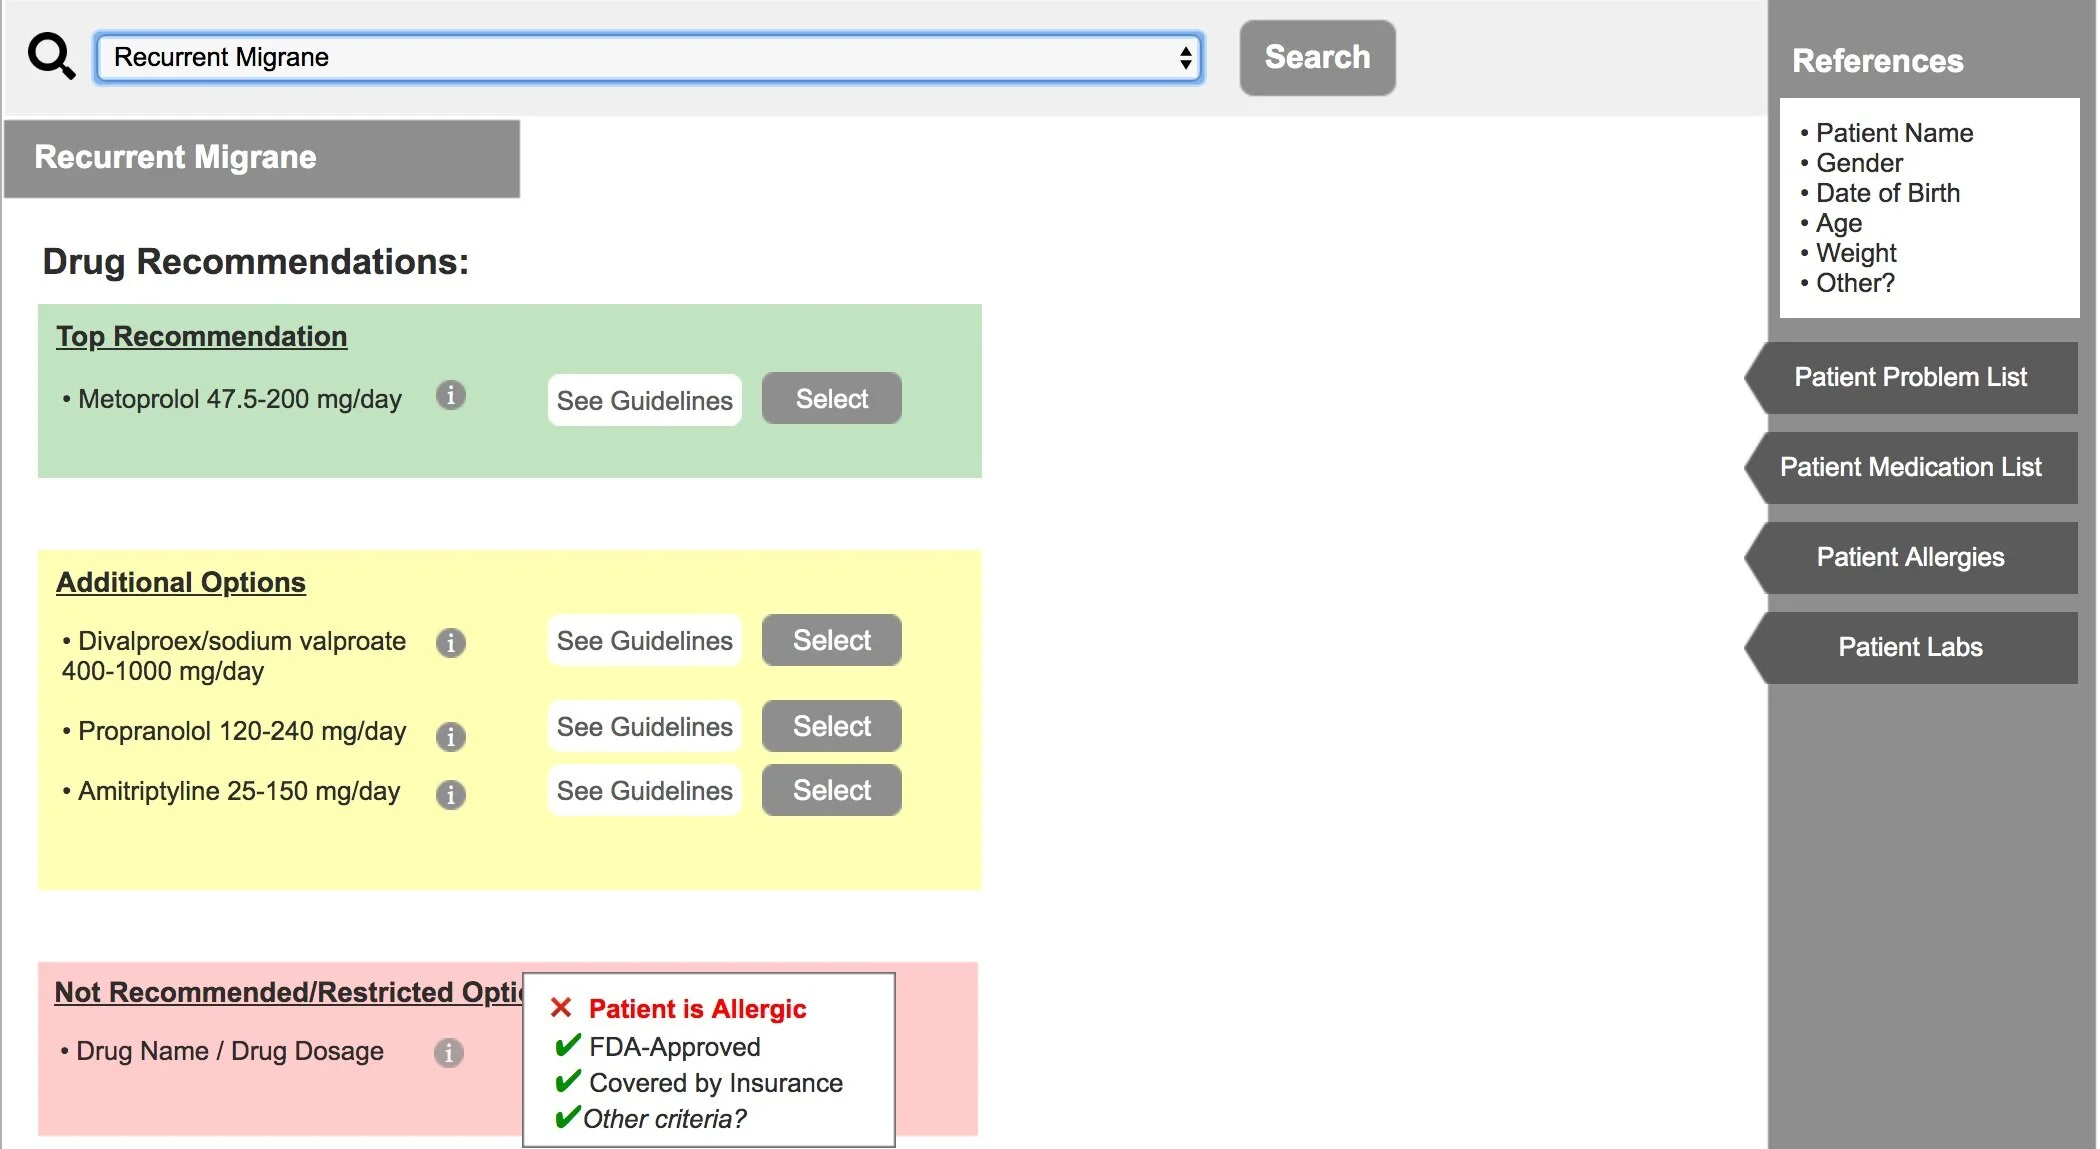Screen dimensions: 2100x1149
Task: Click the dropdown stepper arrows in search field
Action: tap(1185, 57)
